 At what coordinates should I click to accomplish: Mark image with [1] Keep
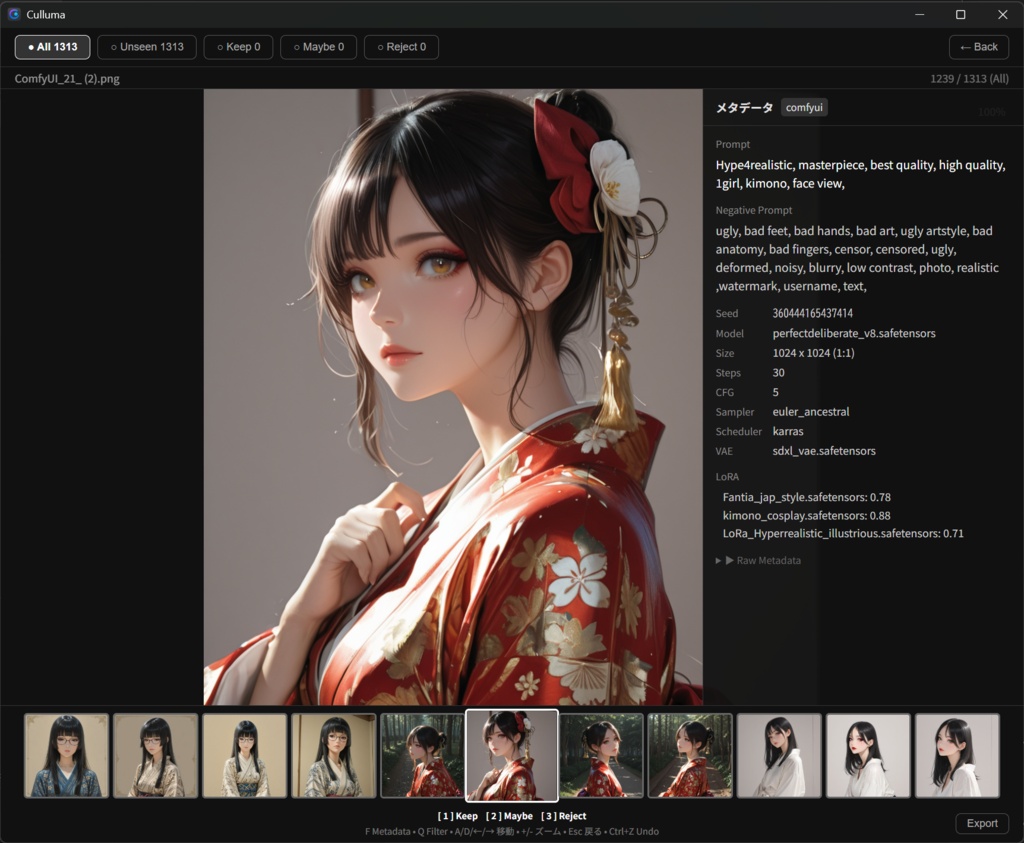point(458,816)
